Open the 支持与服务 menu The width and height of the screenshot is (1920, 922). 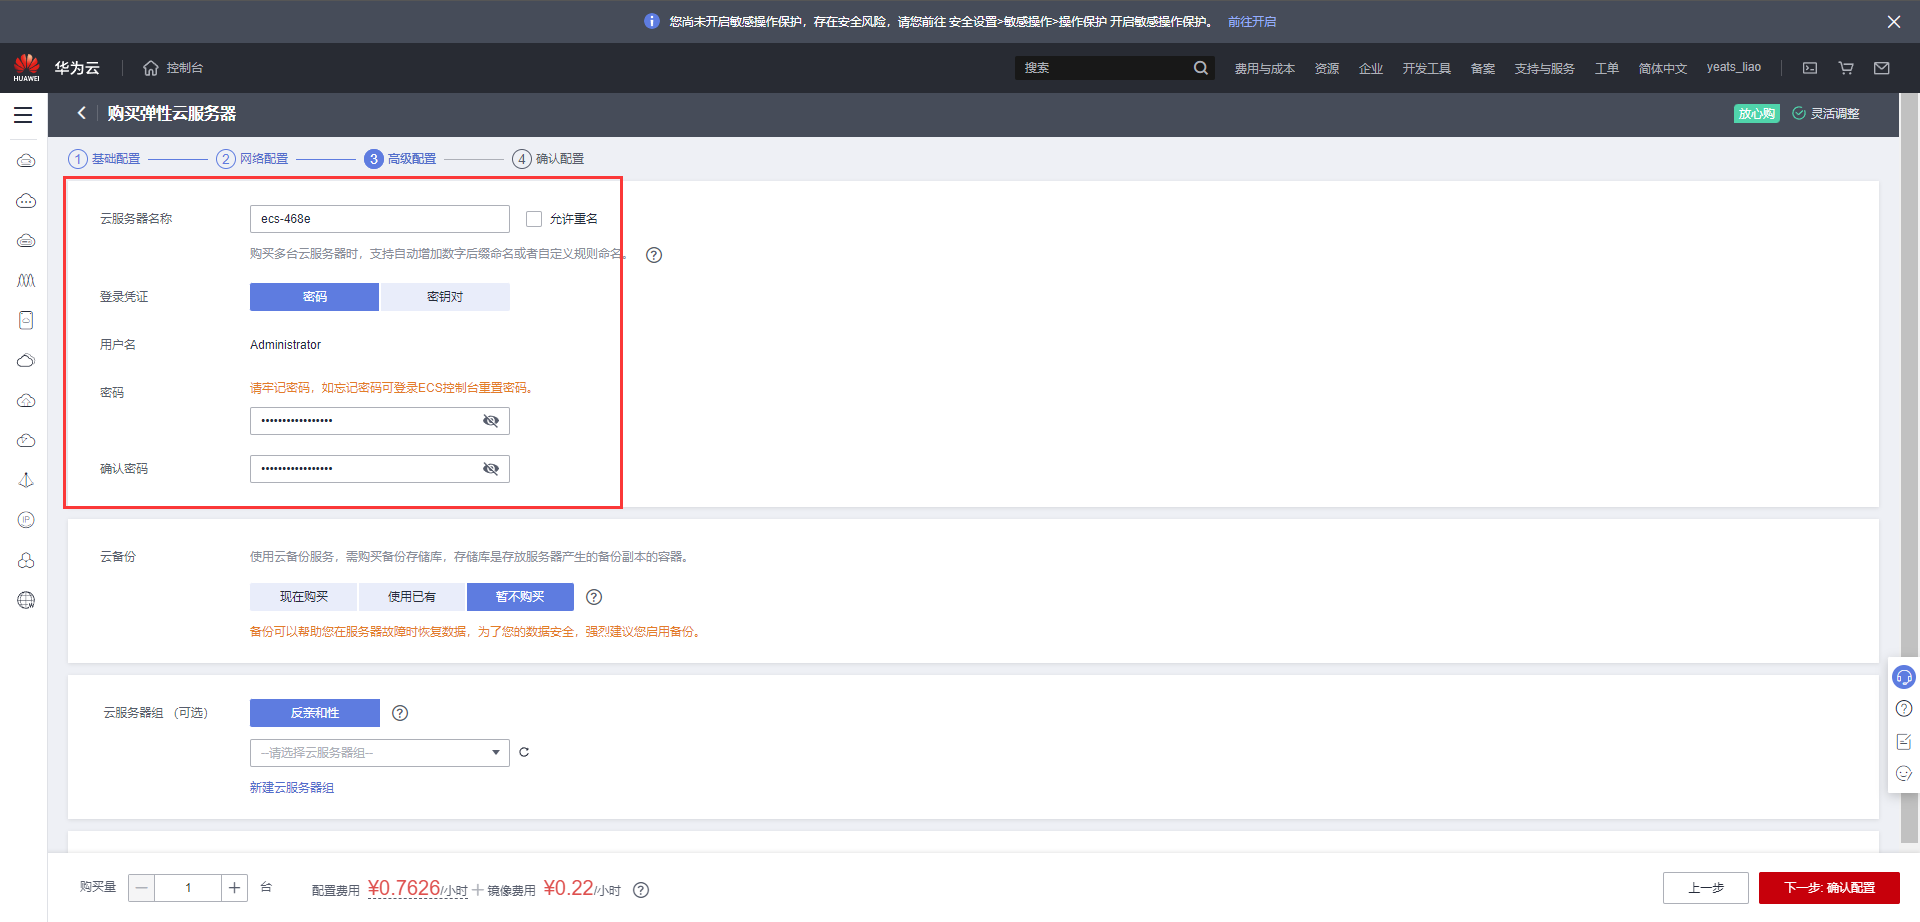point(1544,68)
